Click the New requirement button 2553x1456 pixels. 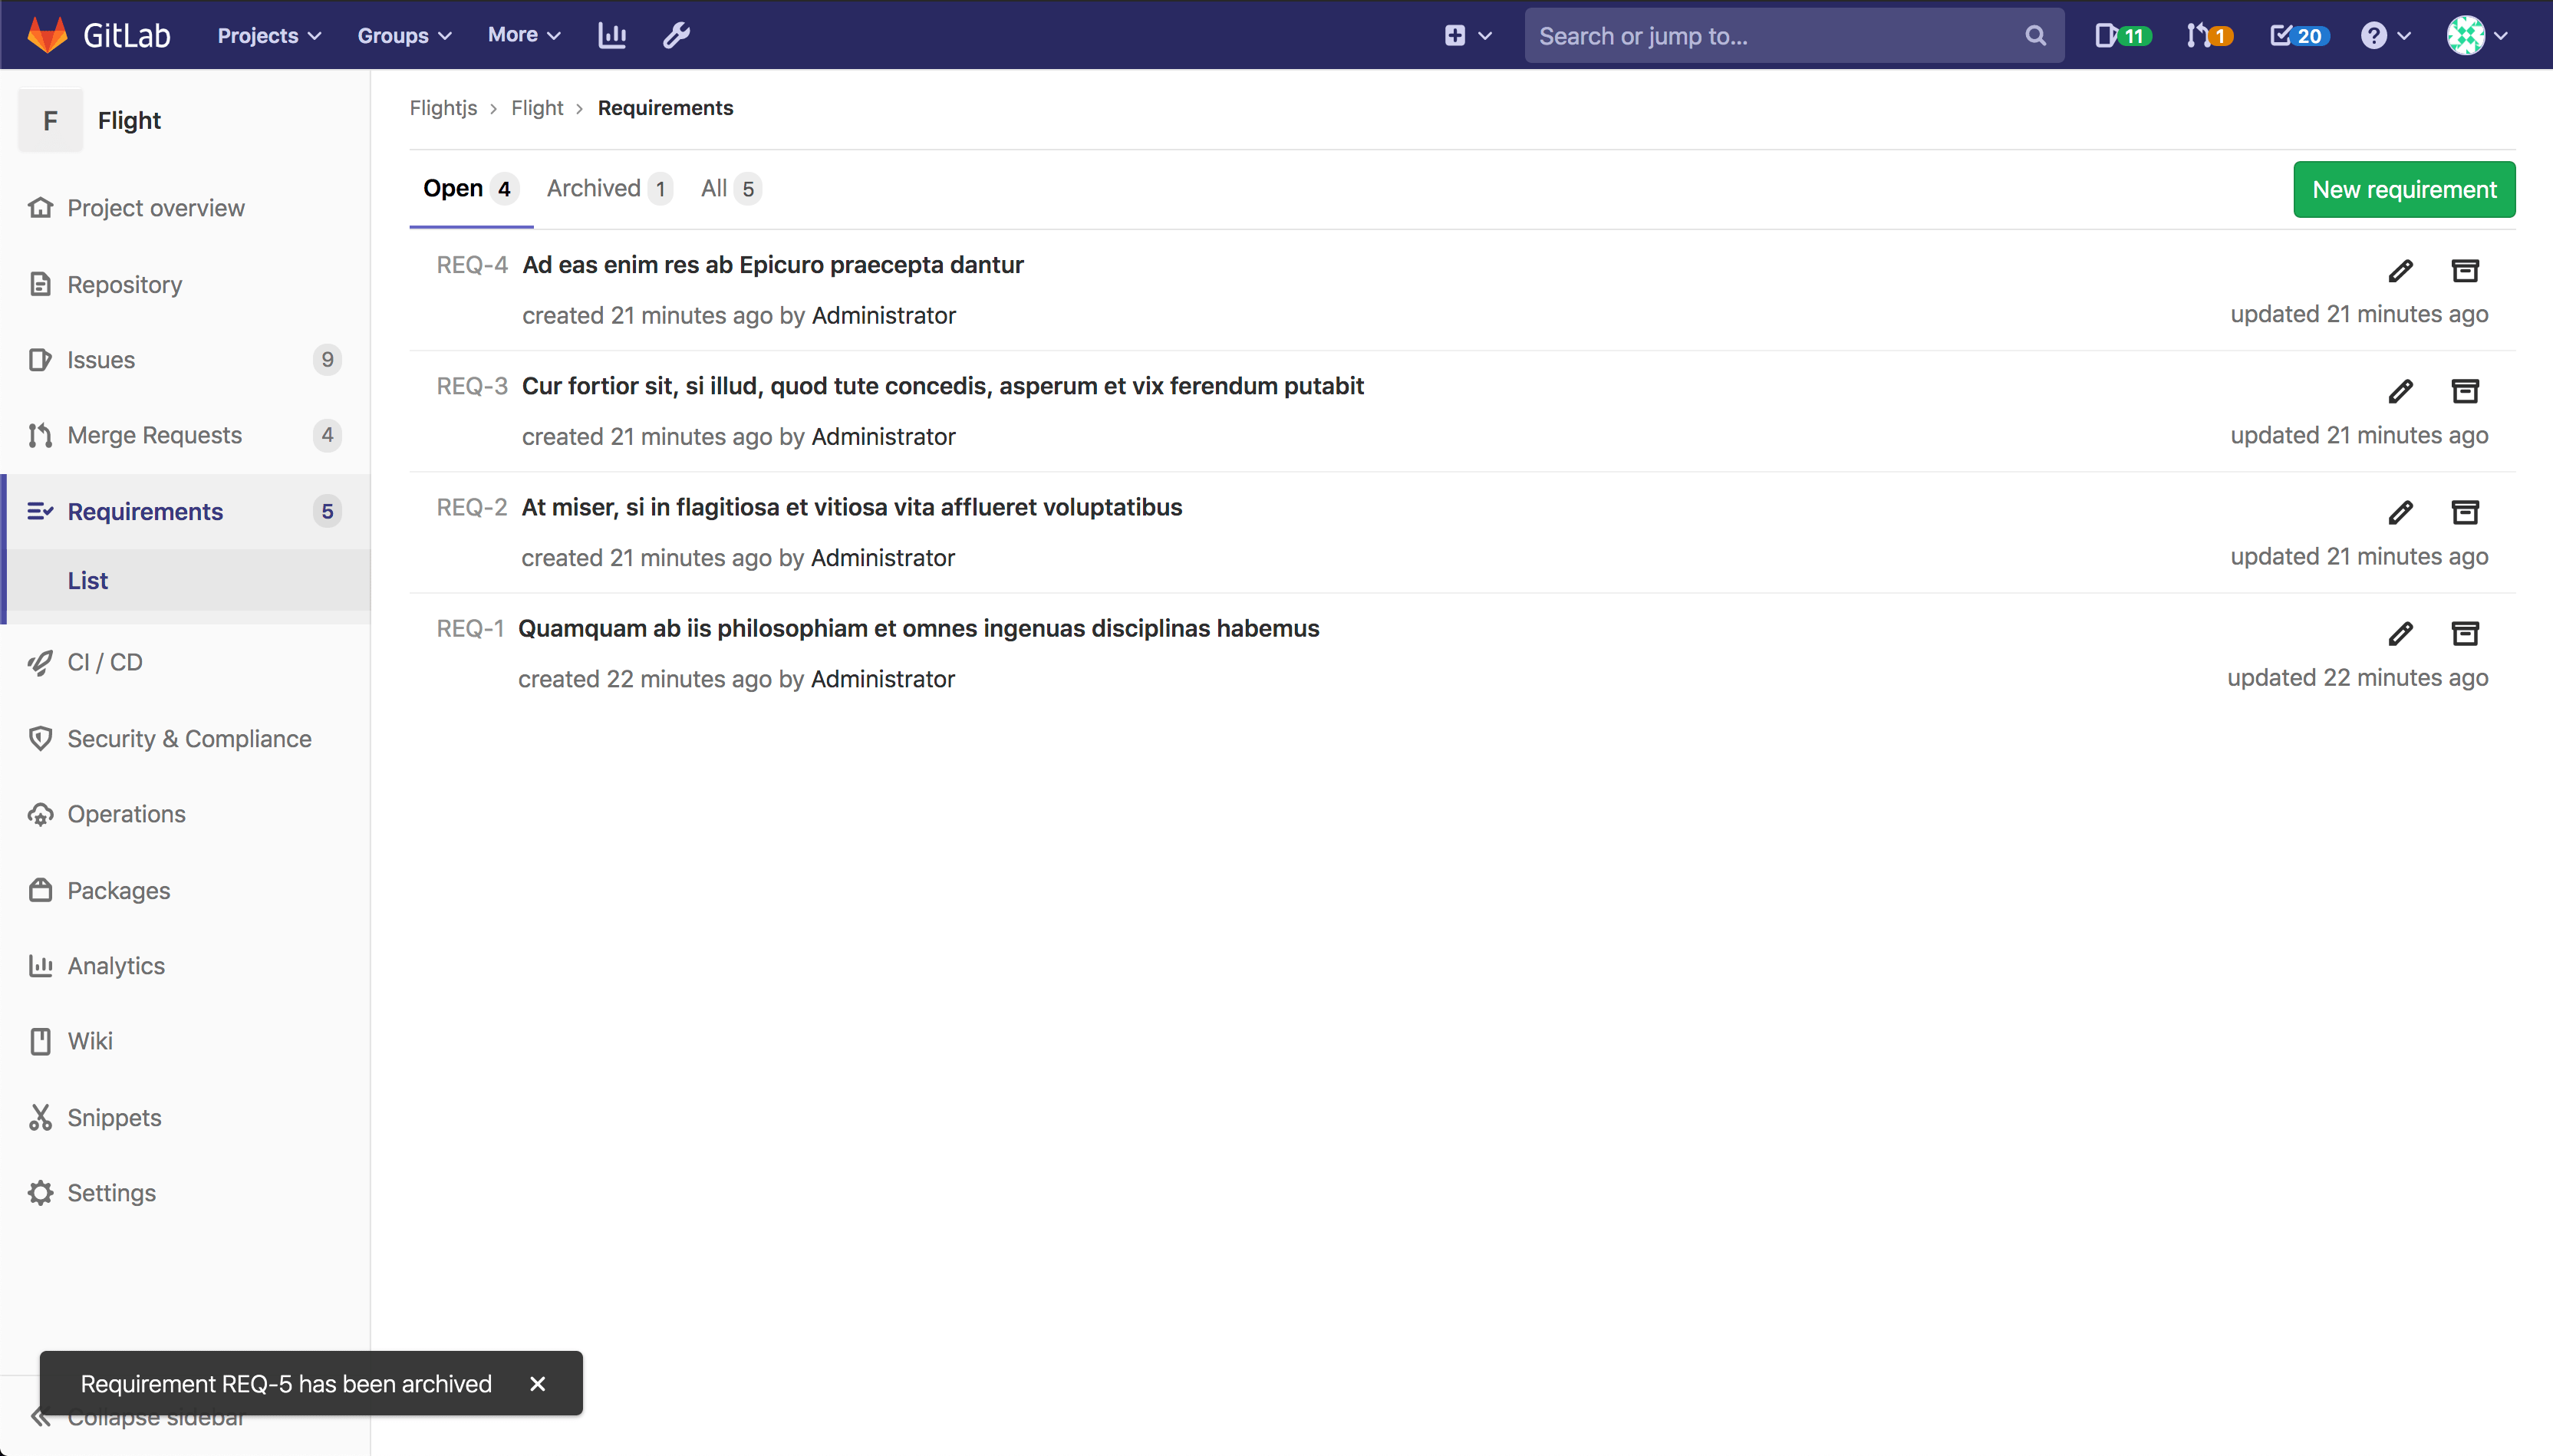tap(2404, 189)
